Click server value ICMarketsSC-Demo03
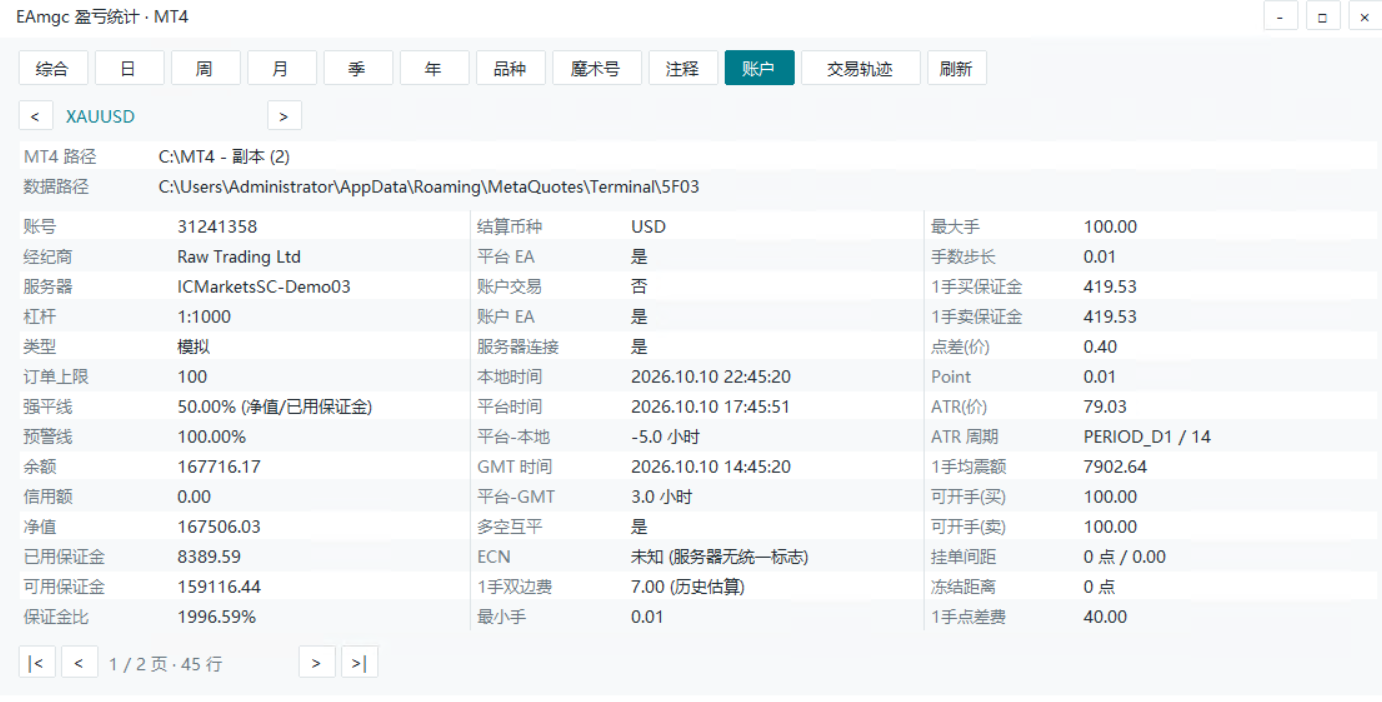Viewport: 1382px width, 702px height. pyautogui.click(x=264, y=287)
